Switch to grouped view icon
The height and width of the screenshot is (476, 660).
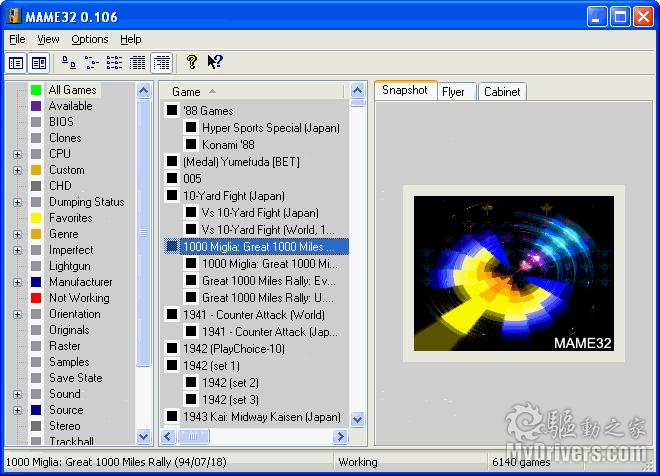coord(161,62)
